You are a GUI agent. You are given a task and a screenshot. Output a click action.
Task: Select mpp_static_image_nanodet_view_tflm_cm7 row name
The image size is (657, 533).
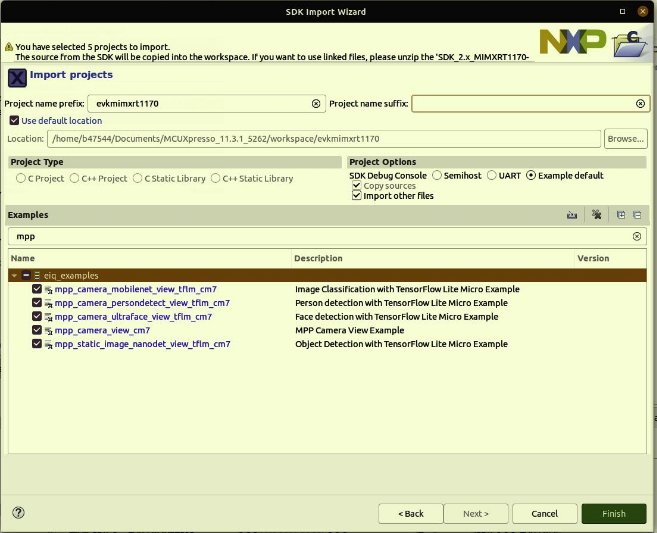click(142, 344)
